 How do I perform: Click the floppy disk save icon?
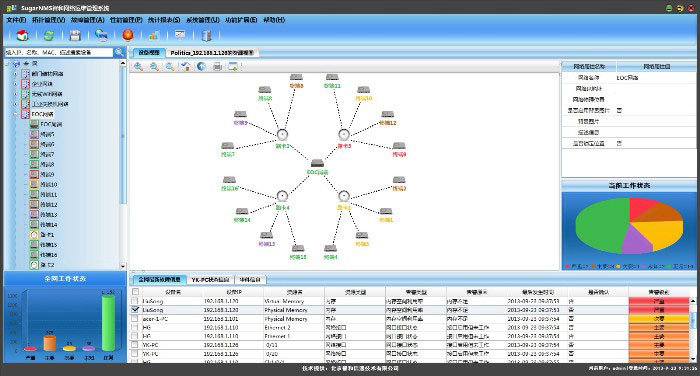pos(75,36)
